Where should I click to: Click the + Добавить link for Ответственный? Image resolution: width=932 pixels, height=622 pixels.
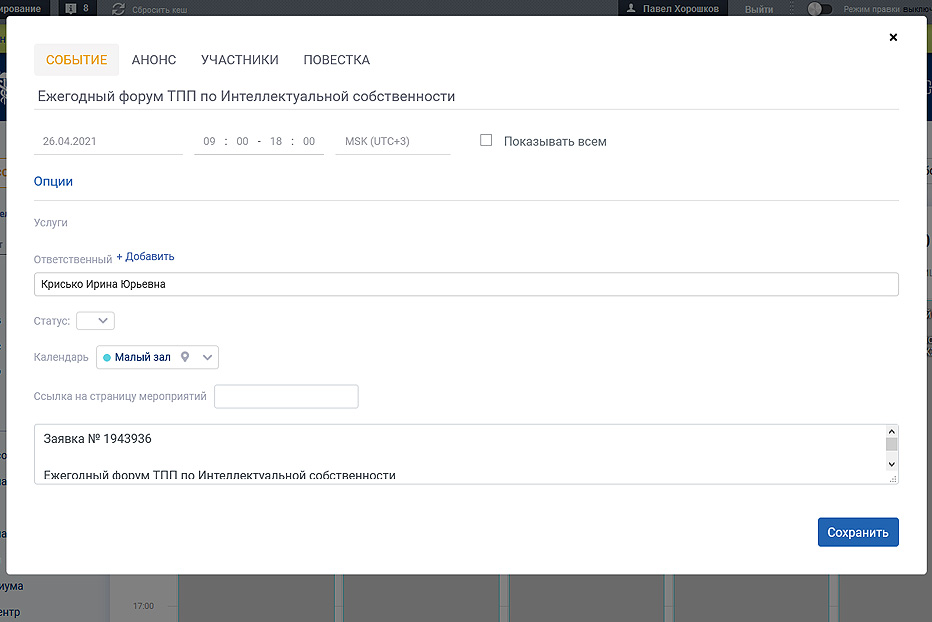pyautogui.click(x=145, y=257)
